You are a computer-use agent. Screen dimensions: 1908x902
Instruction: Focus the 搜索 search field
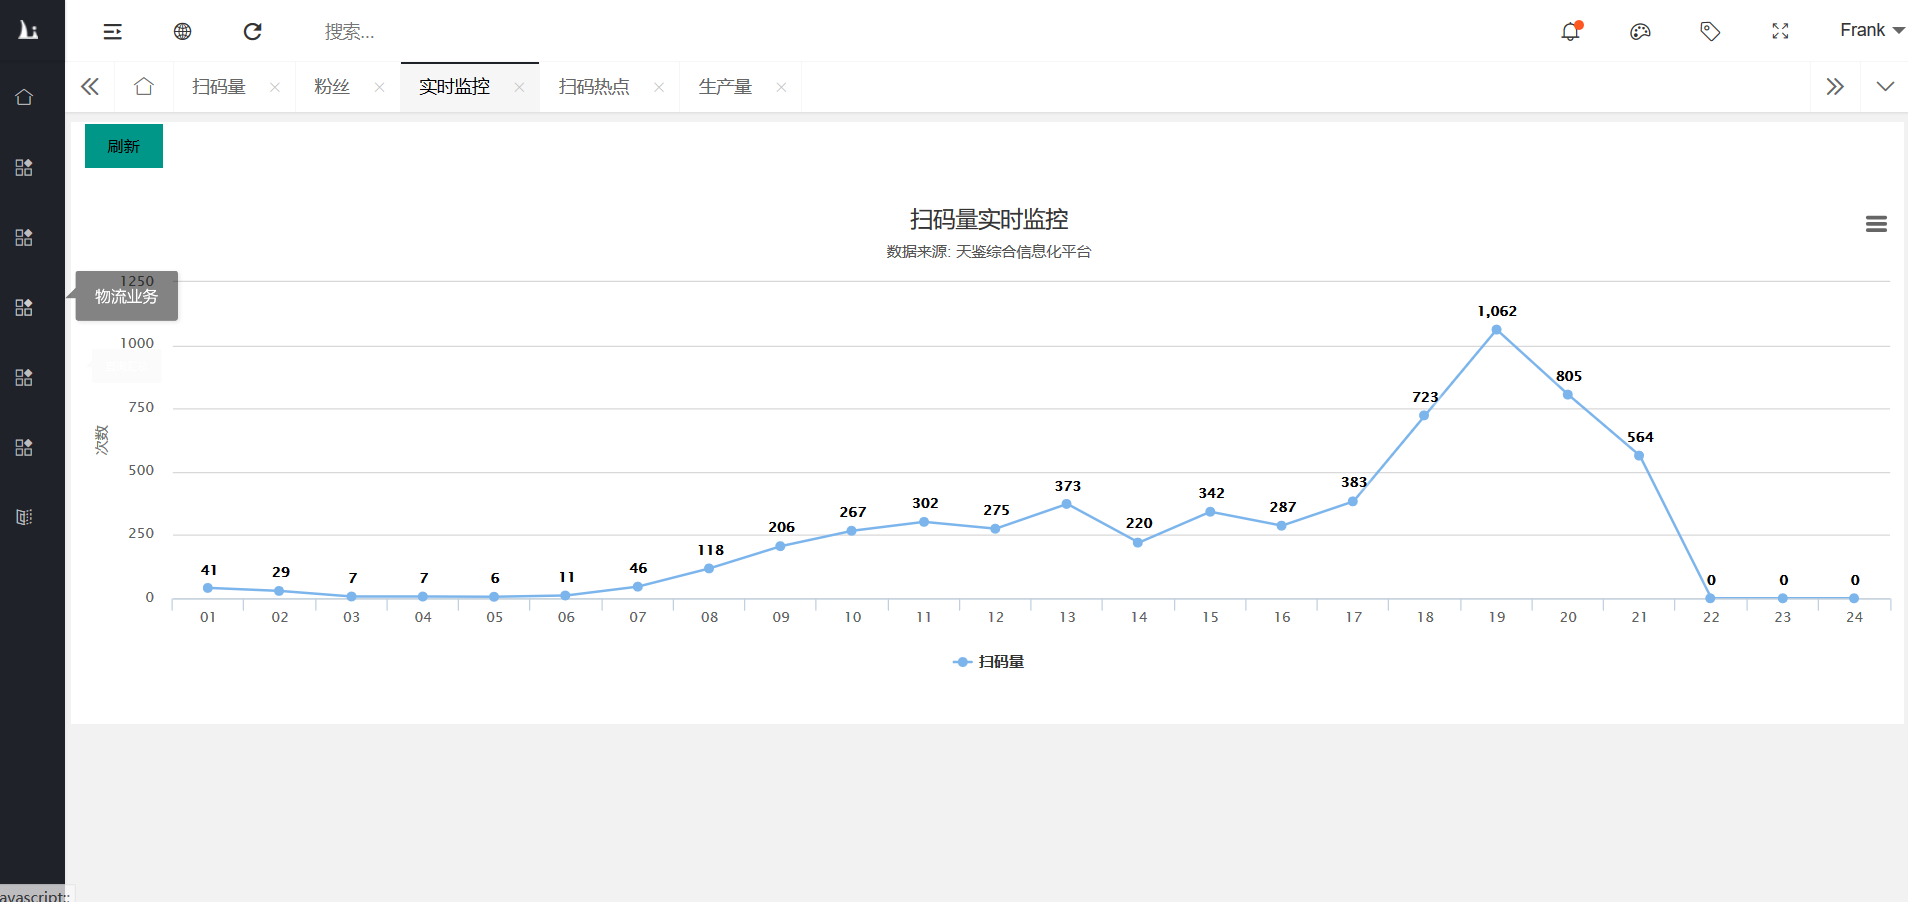(x=400, y=32)
